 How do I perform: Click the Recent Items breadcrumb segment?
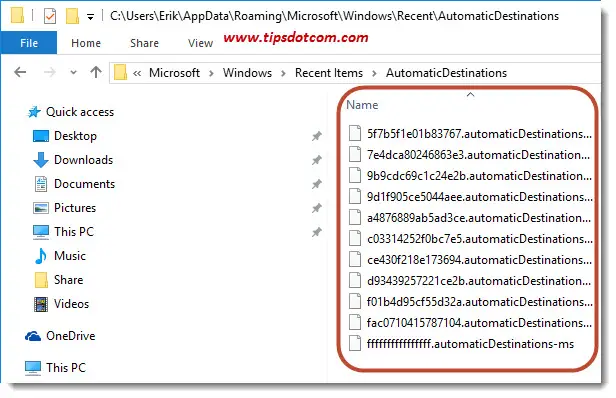click(329, 73)
